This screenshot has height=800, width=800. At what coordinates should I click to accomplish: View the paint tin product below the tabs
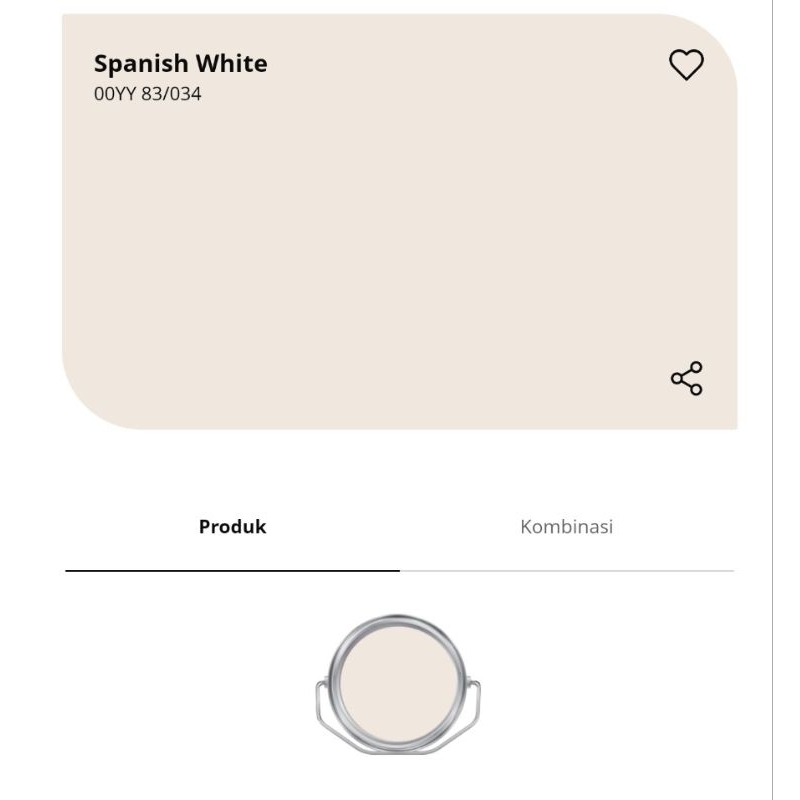398,684
